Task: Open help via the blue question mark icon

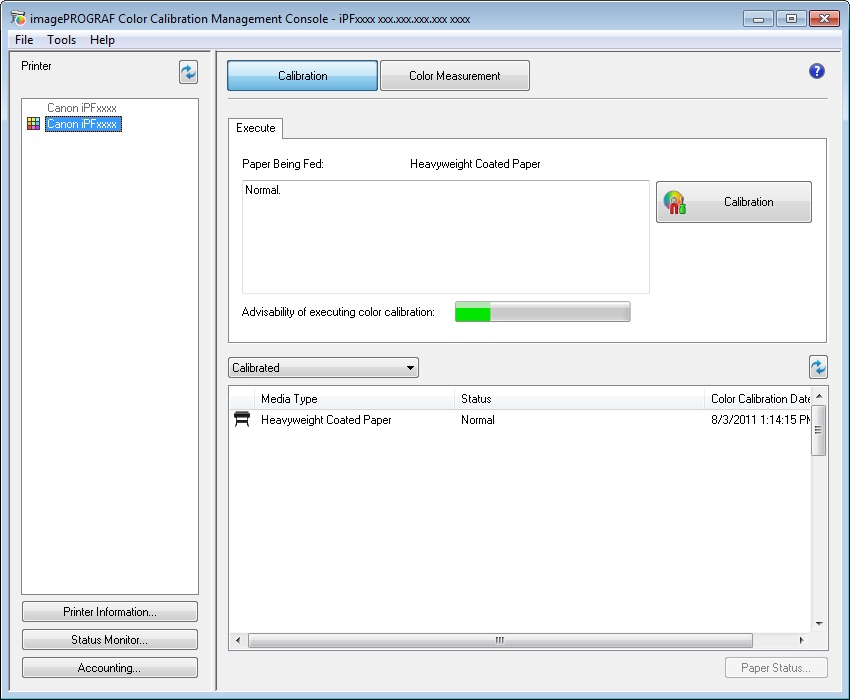Action: (x=816, y=71)
